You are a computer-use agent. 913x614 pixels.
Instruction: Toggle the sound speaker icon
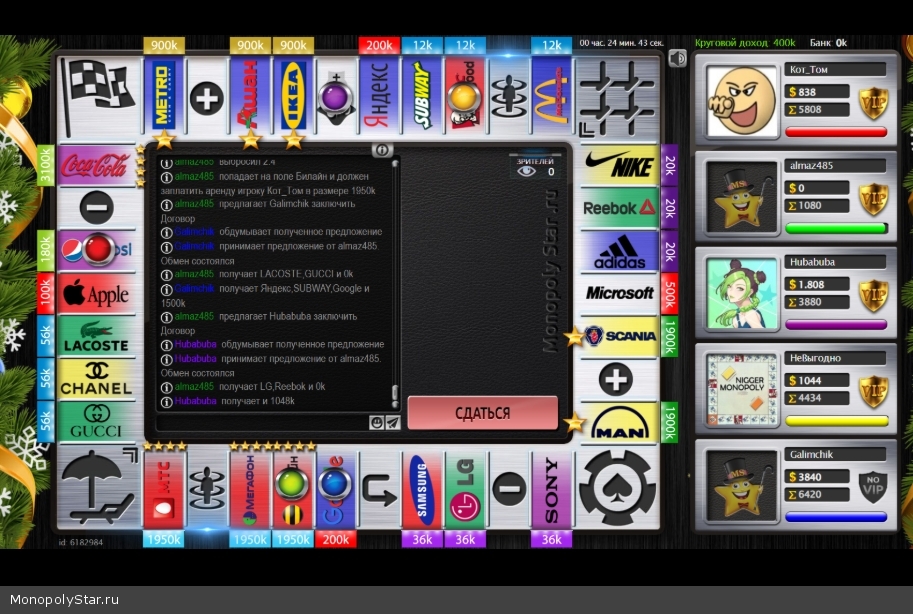coord(677,58)
